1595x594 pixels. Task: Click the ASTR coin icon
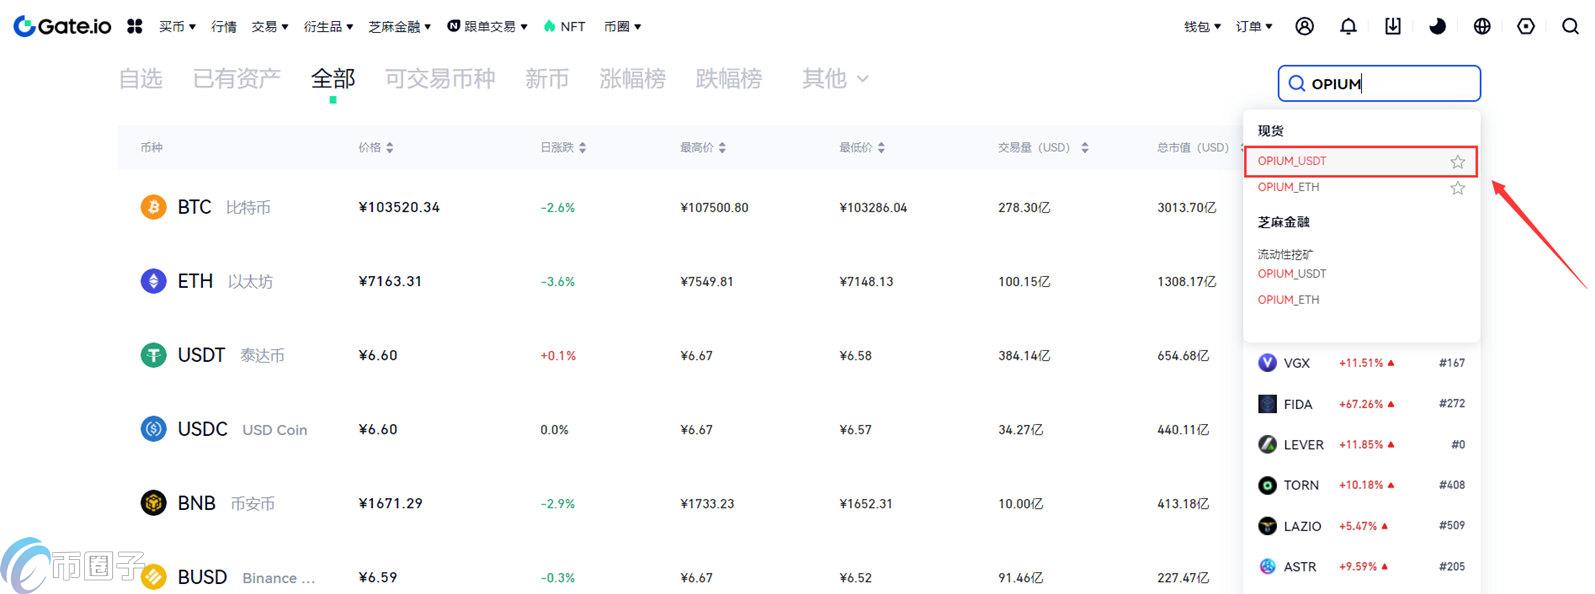[1267, 566]
